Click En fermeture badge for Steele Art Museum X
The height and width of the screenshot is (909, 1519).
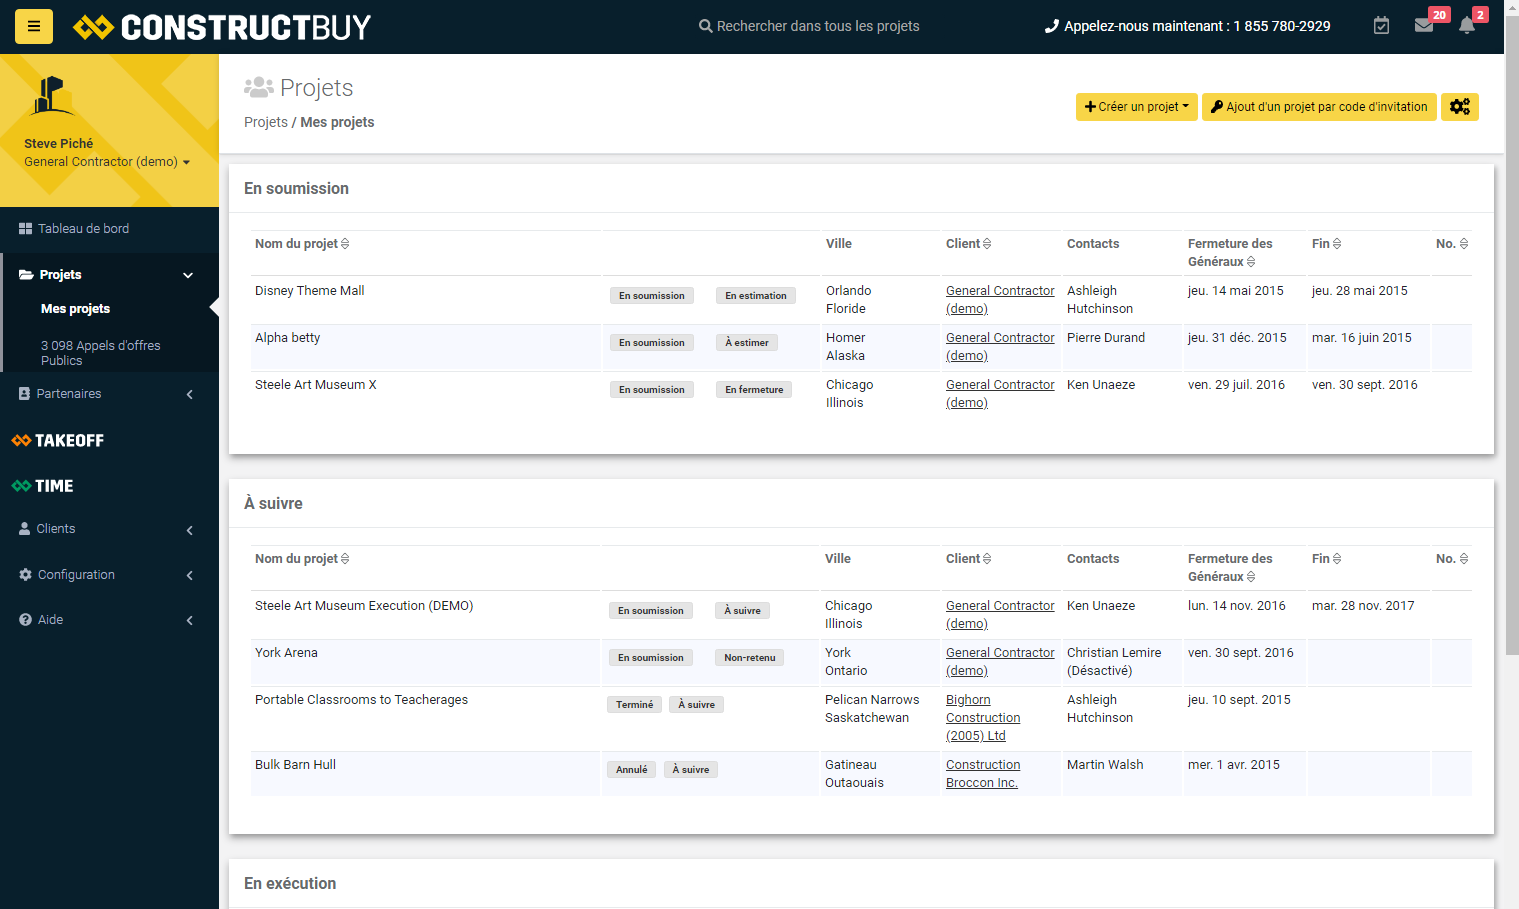[754, 390]
